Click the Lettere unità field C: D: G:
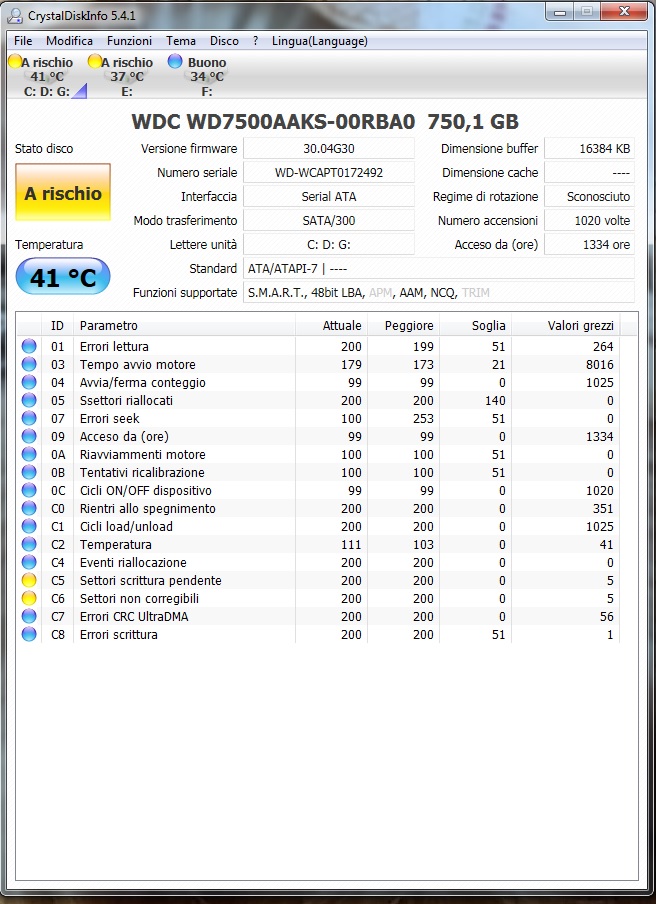 pos(329,244)
